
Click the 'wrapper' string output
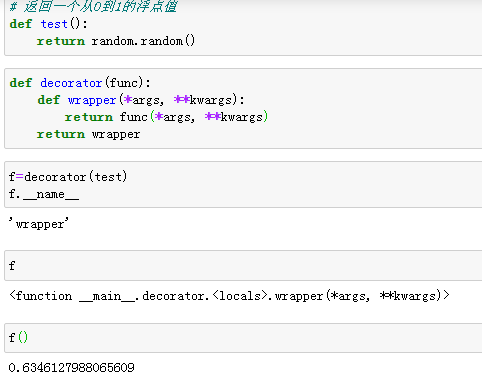click(x=39, y=224)
